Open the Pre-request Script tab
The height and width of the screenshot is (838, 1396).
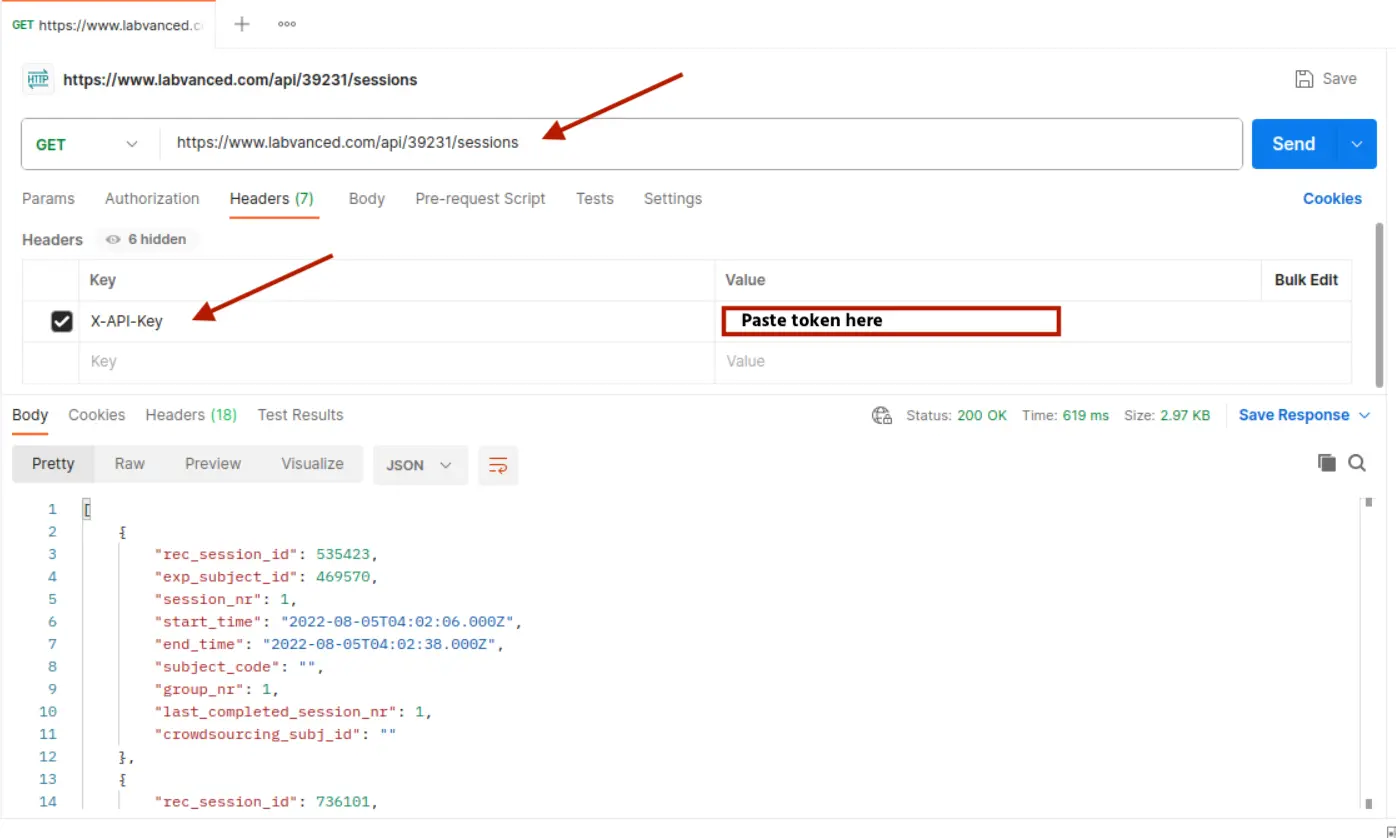(x=480, y=198)
